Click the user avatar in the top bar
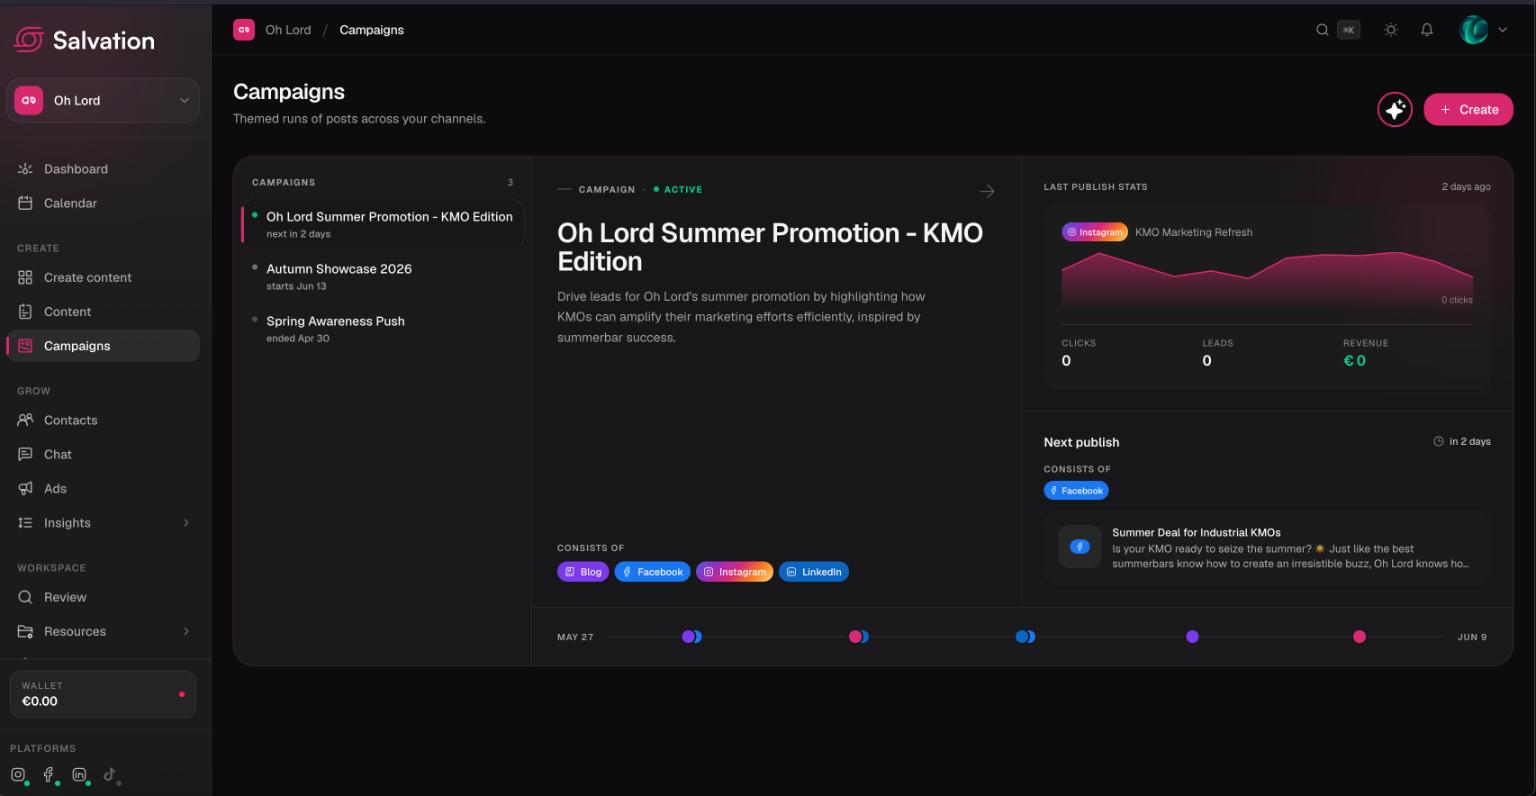This screenshot has width=1536, height=796. coord(1474,30)
